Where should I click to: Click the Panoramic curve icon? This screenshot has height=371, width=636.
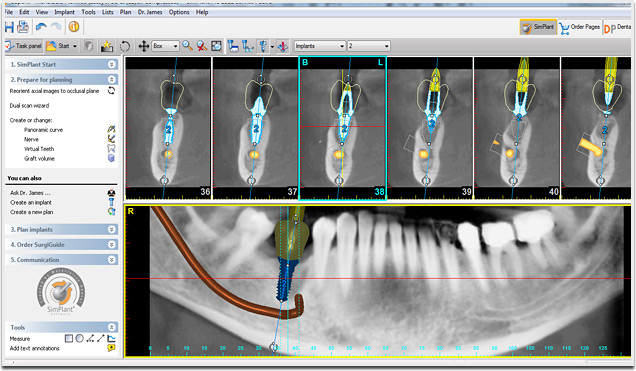coord(111,129)
